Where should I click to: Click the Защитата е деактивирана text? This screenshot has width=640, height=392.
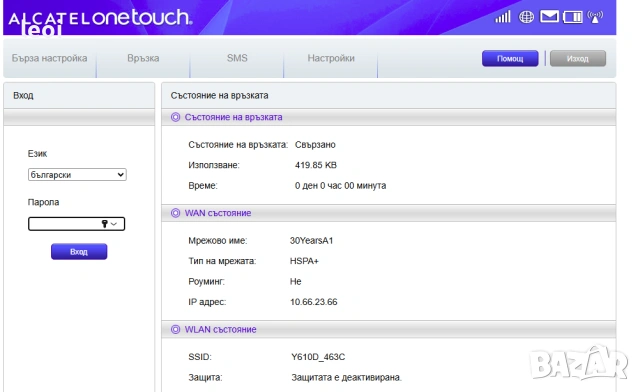point(347,377)
